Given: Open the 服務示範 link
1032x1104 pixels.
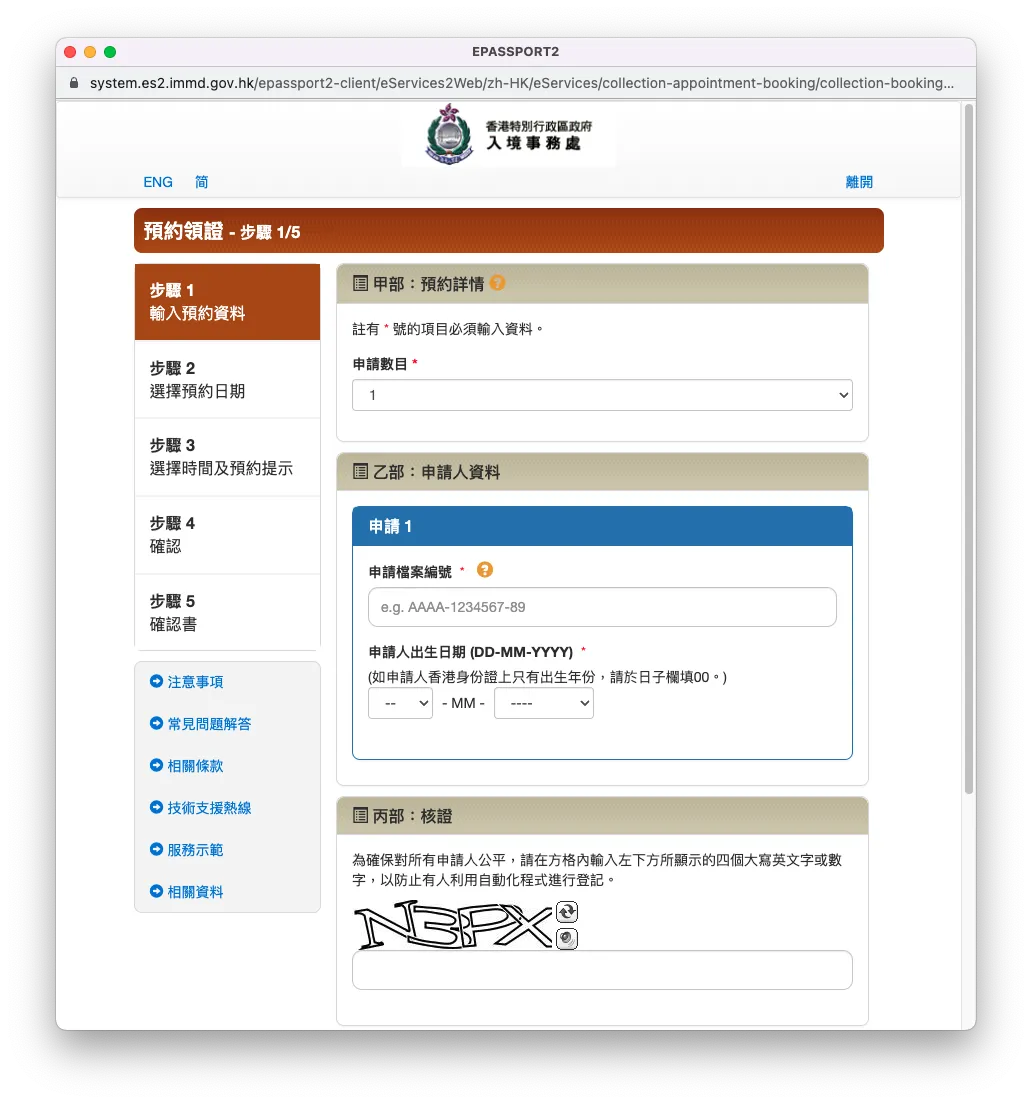Looking at the screenshot, I should coord(195,850).
